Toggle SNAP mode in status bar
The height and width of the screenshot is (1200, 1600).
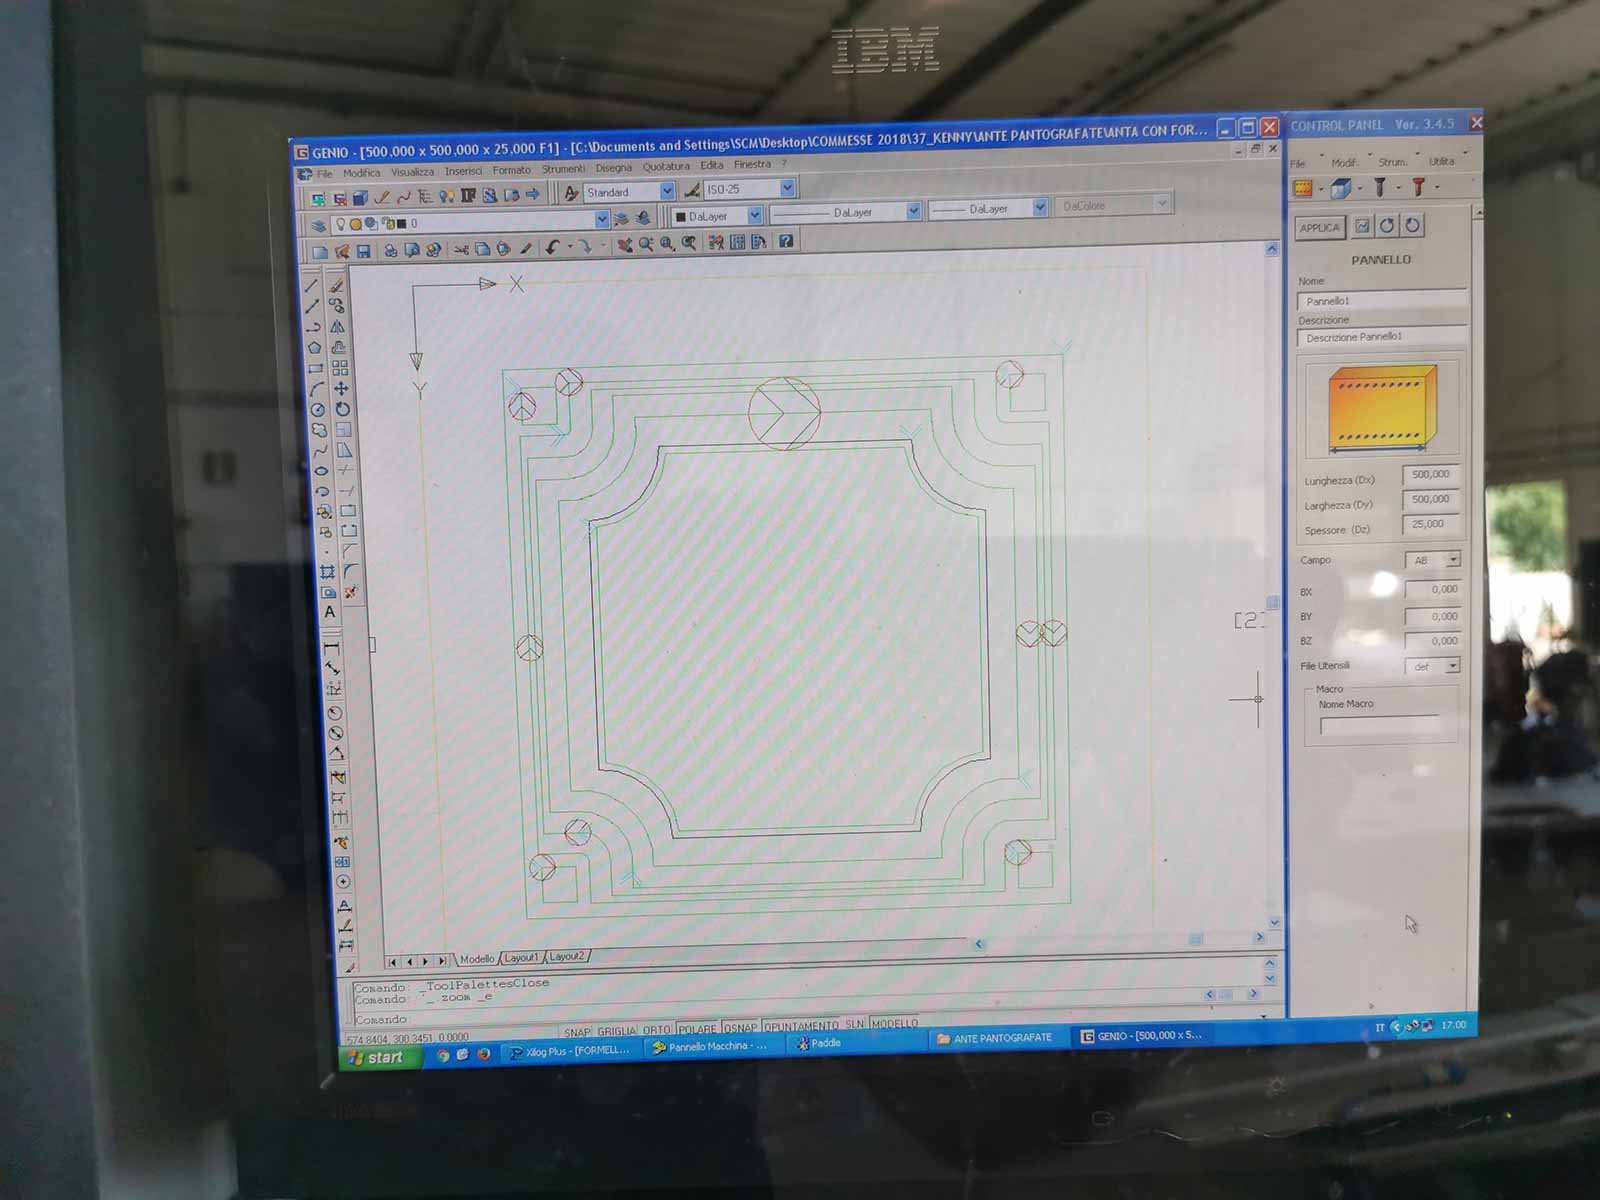pyautogui.click(x=577, y=1032)
